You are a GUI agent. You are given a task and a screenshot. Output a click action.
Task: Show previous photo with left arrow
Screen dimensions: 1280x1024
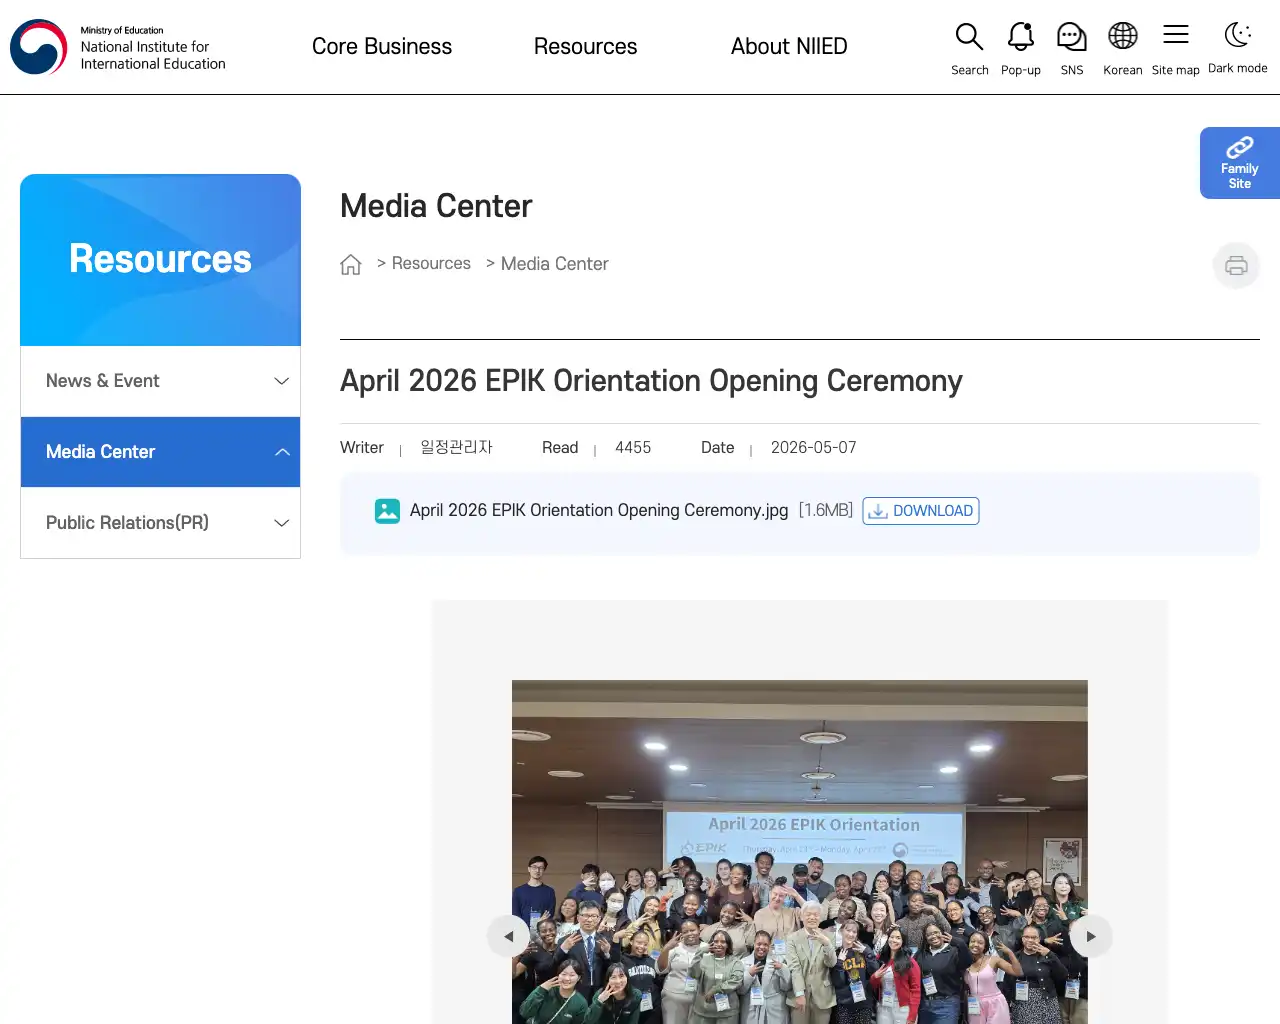508,937
